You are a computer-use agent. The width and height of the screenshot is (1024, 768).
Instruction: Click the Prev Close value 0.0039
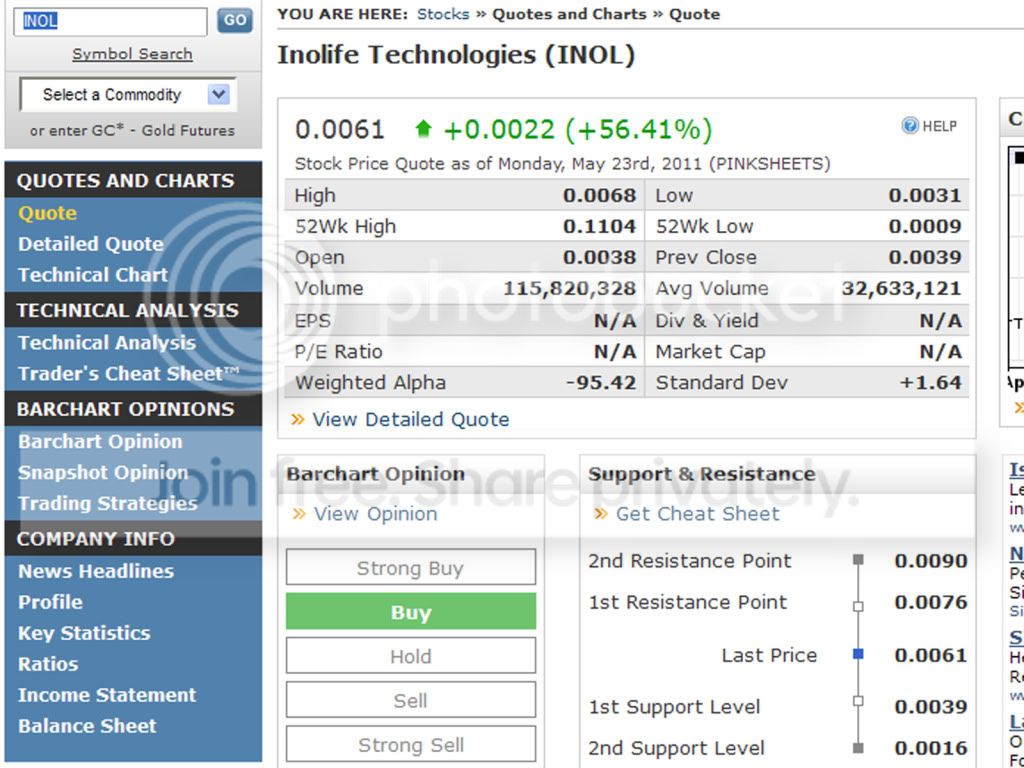click(x=925, y=257)
